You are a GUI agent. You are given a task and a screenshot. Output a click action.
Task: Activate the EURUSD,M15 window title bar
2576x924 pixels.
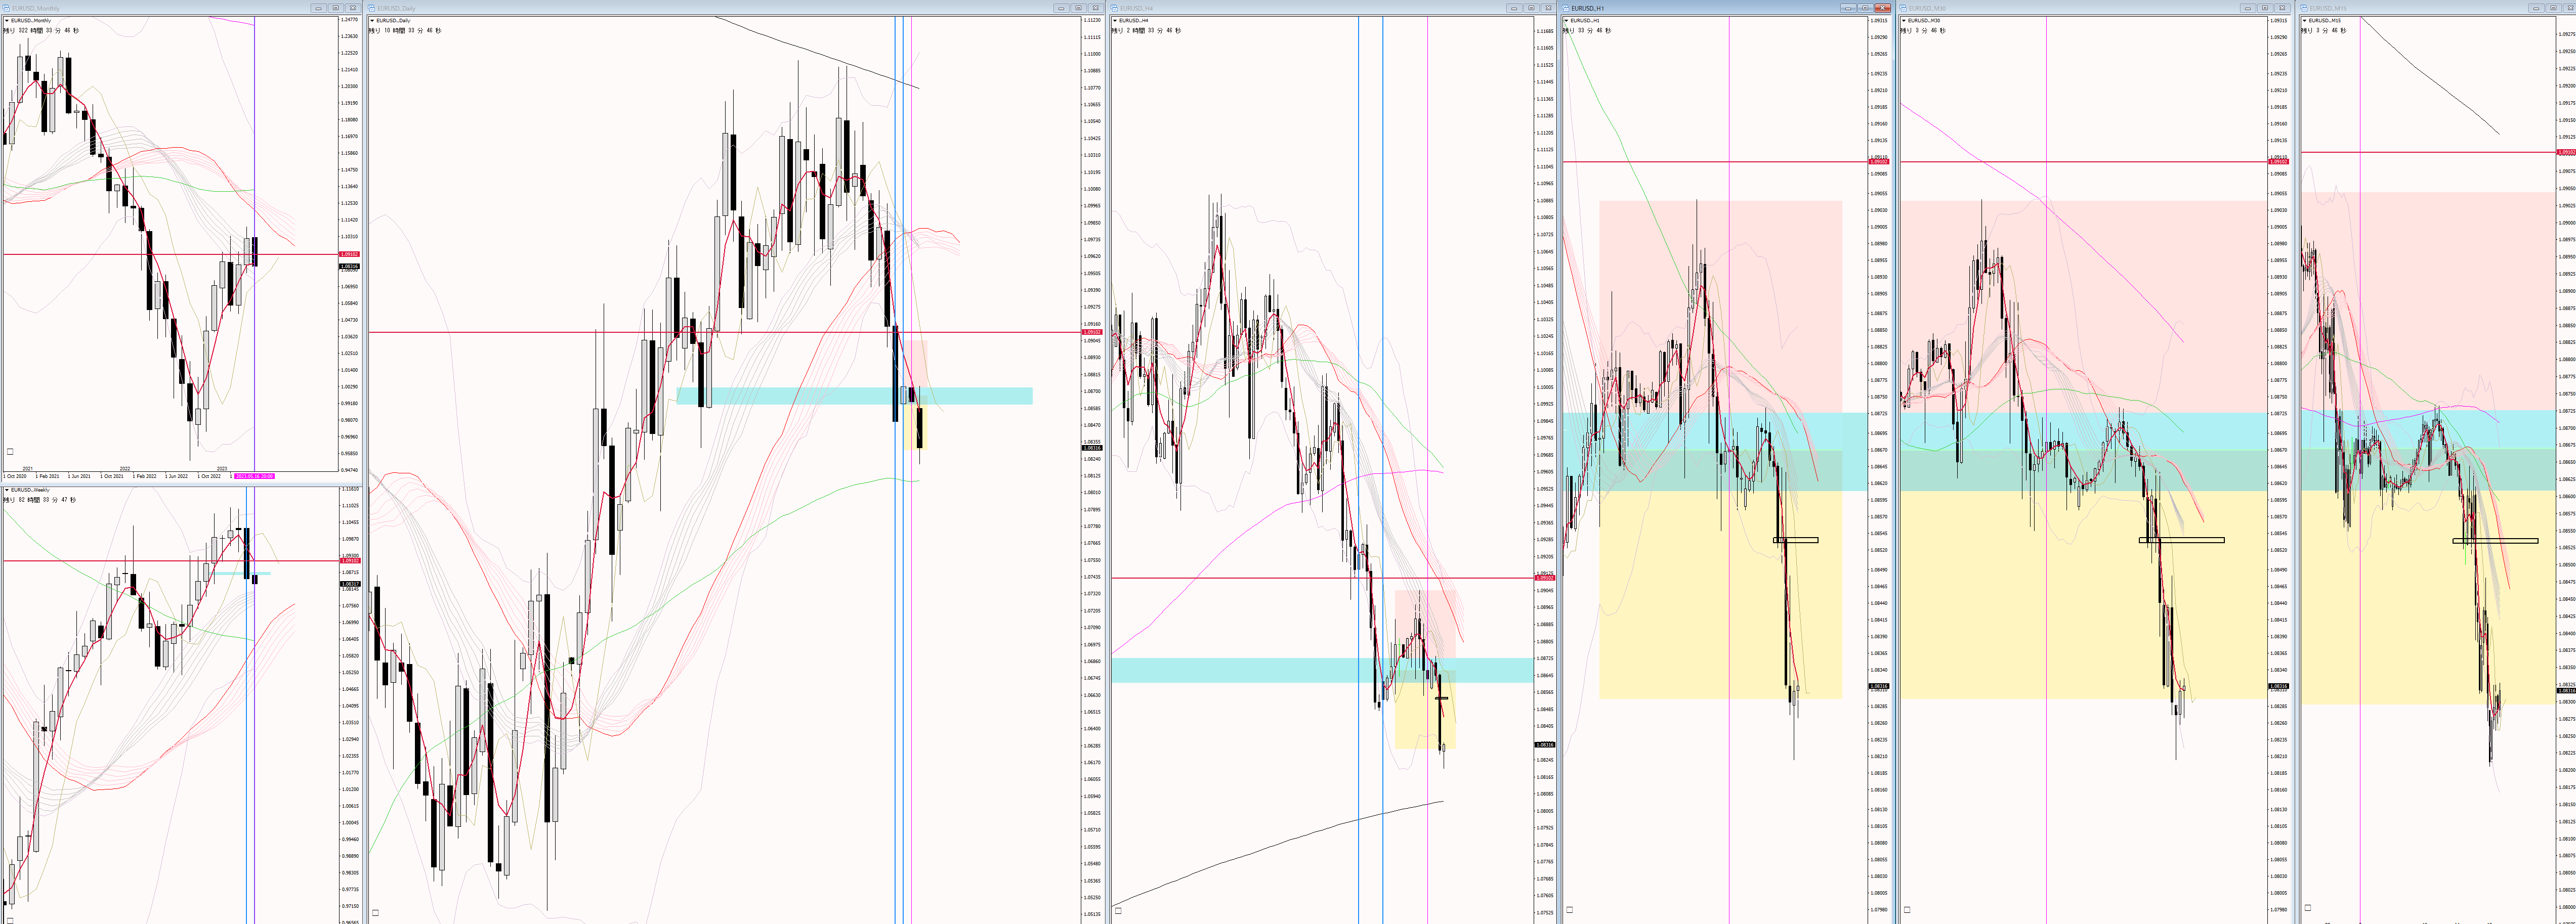coord(2400,8)
